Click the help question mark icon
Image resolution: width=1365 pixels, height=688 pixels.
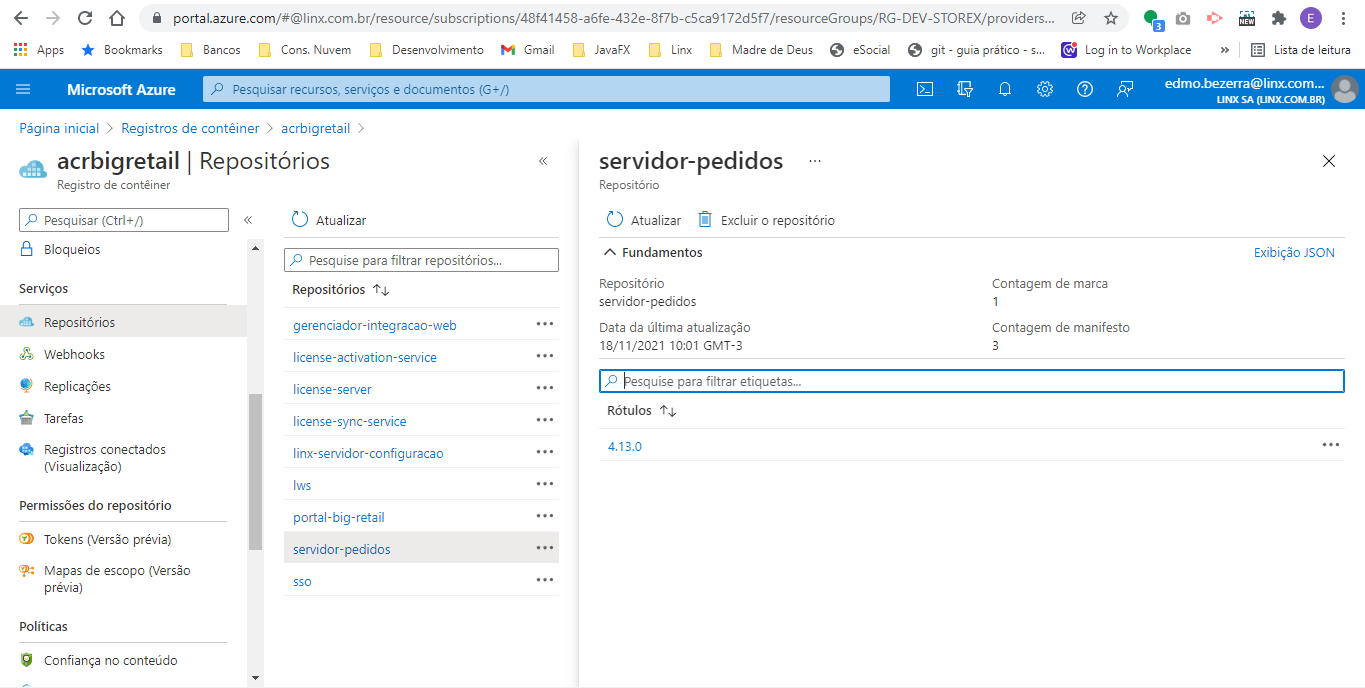(x=1085, y=89)
